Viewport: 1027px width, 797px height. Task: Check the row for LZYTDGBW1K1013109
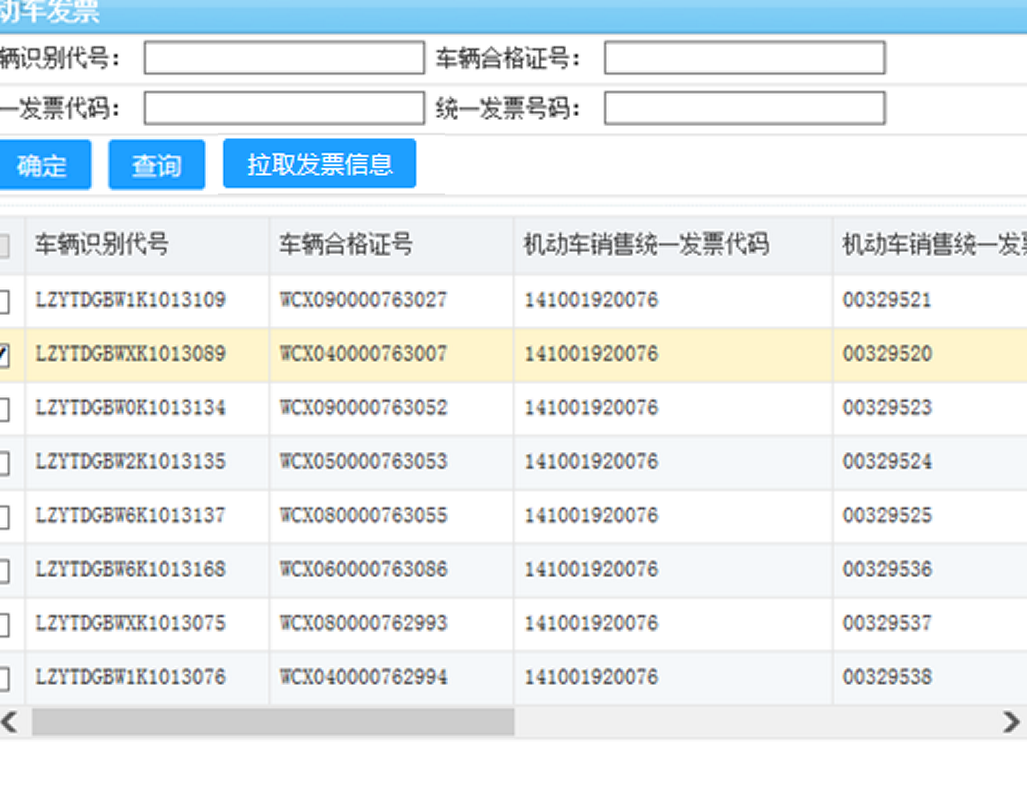pos(4,301)
